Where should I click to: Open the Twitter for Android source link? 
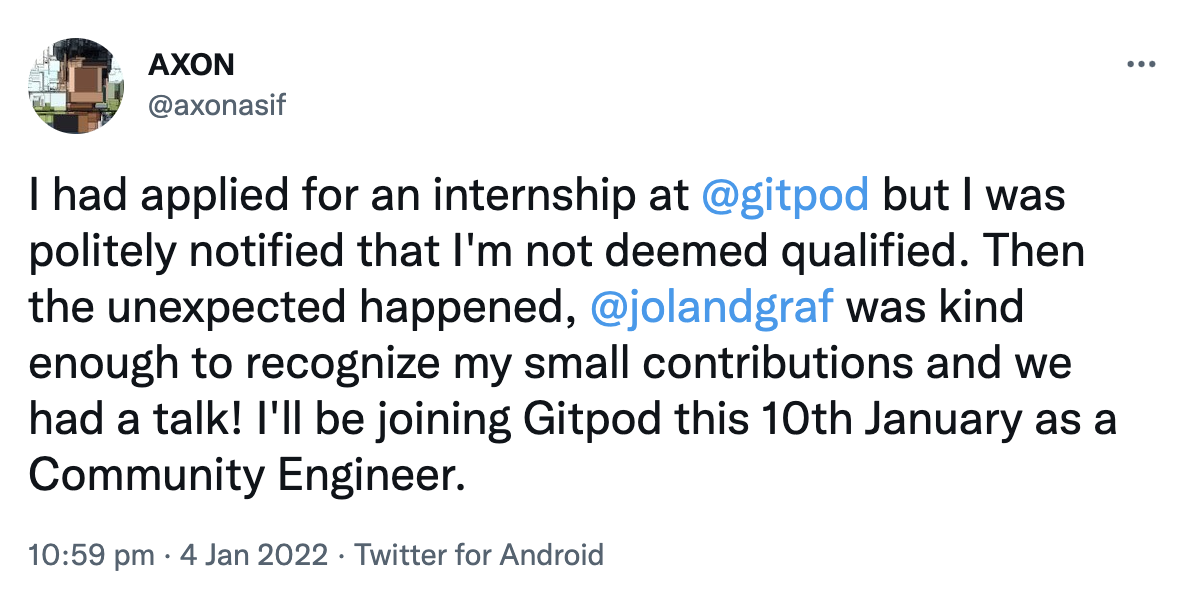[x=479, y=555]
